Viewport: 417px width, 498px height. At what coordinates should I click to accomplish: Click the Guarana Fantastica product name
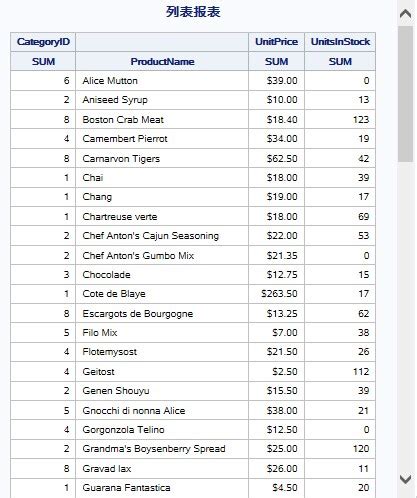[126, 488]
